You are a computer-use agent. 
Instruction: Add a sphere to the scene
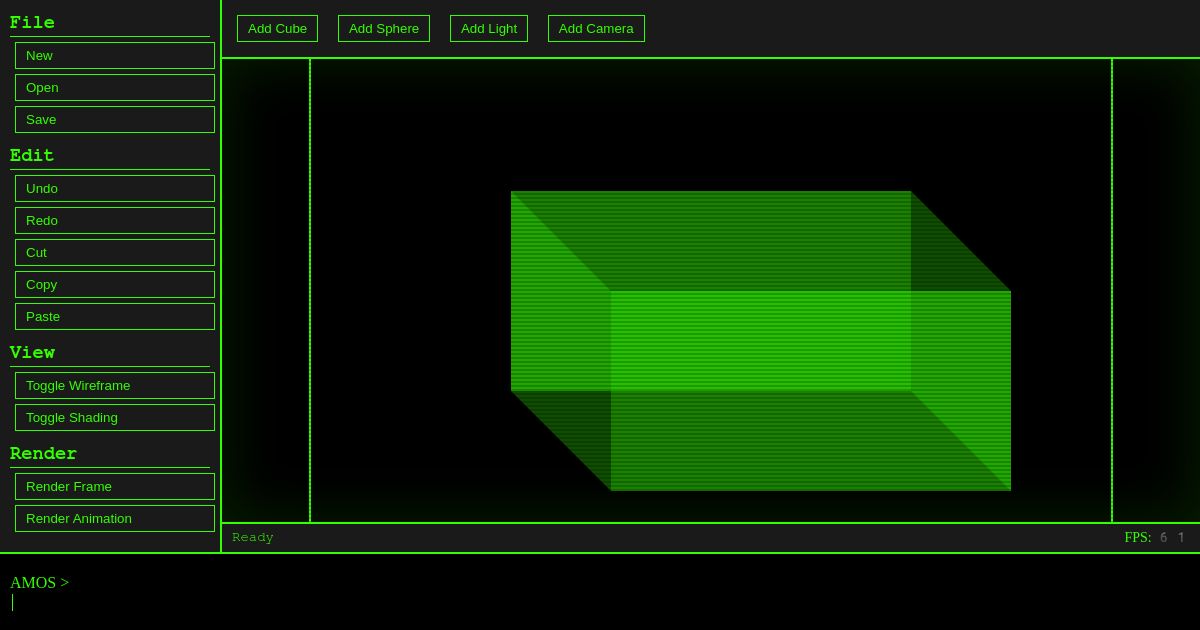384,28
